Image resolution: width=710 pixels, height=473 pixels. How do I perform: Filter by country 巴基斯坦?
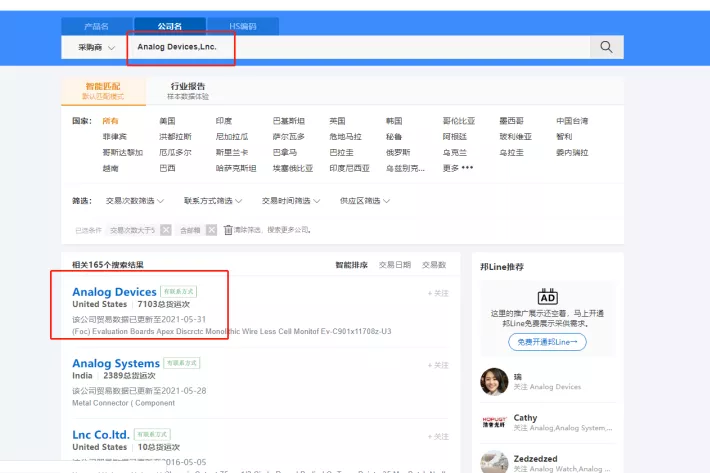(288, 121)
